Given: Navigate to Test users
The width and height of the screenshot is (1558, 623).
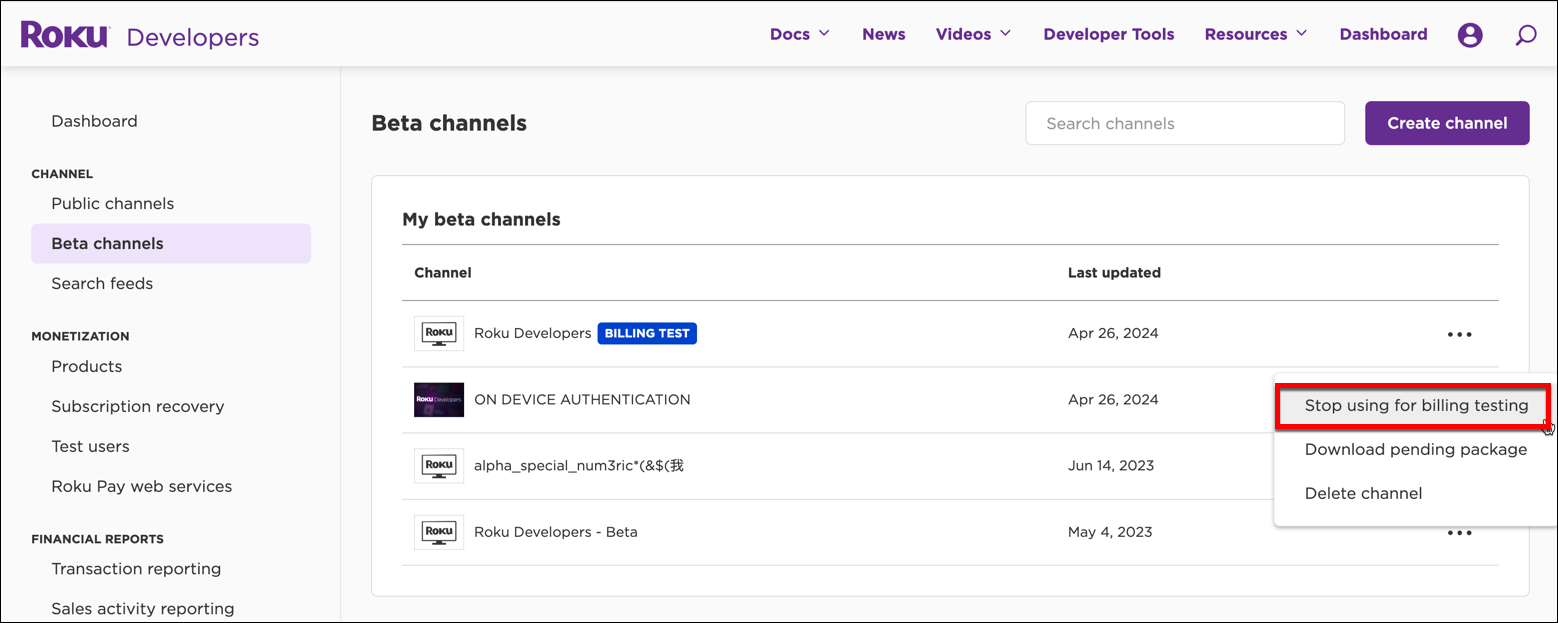Looking at the screenshot, I should point(90,446).
